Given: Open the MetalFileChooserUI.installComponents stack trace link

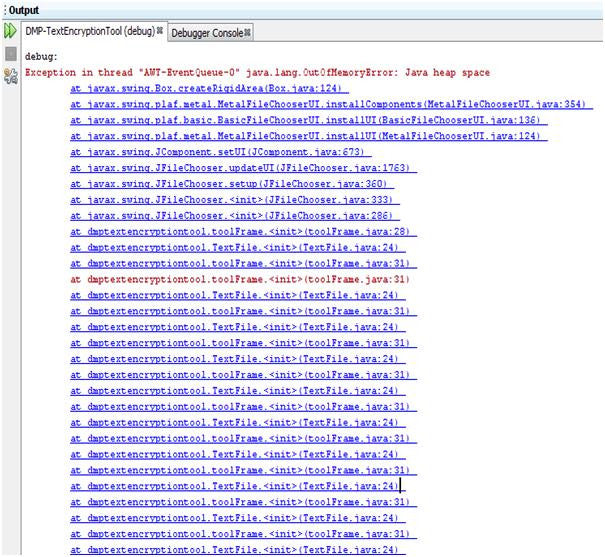Looking at the screenshot, I should point(331,105).
